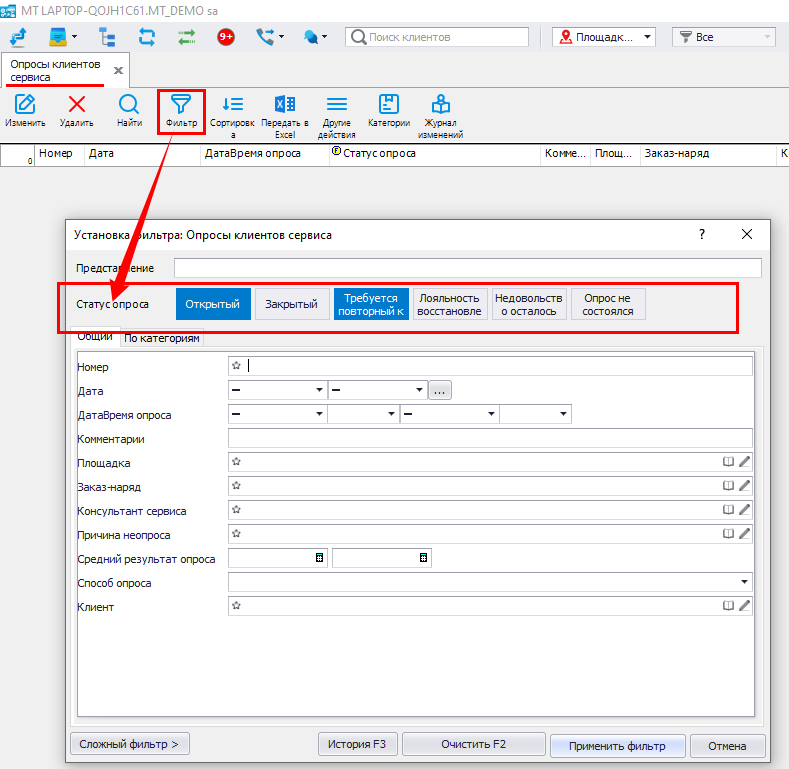The height and width of the screenshot is (769, 789).
Task: Select the Опросы клиентов сервиса tab
Action: point(55,70)
